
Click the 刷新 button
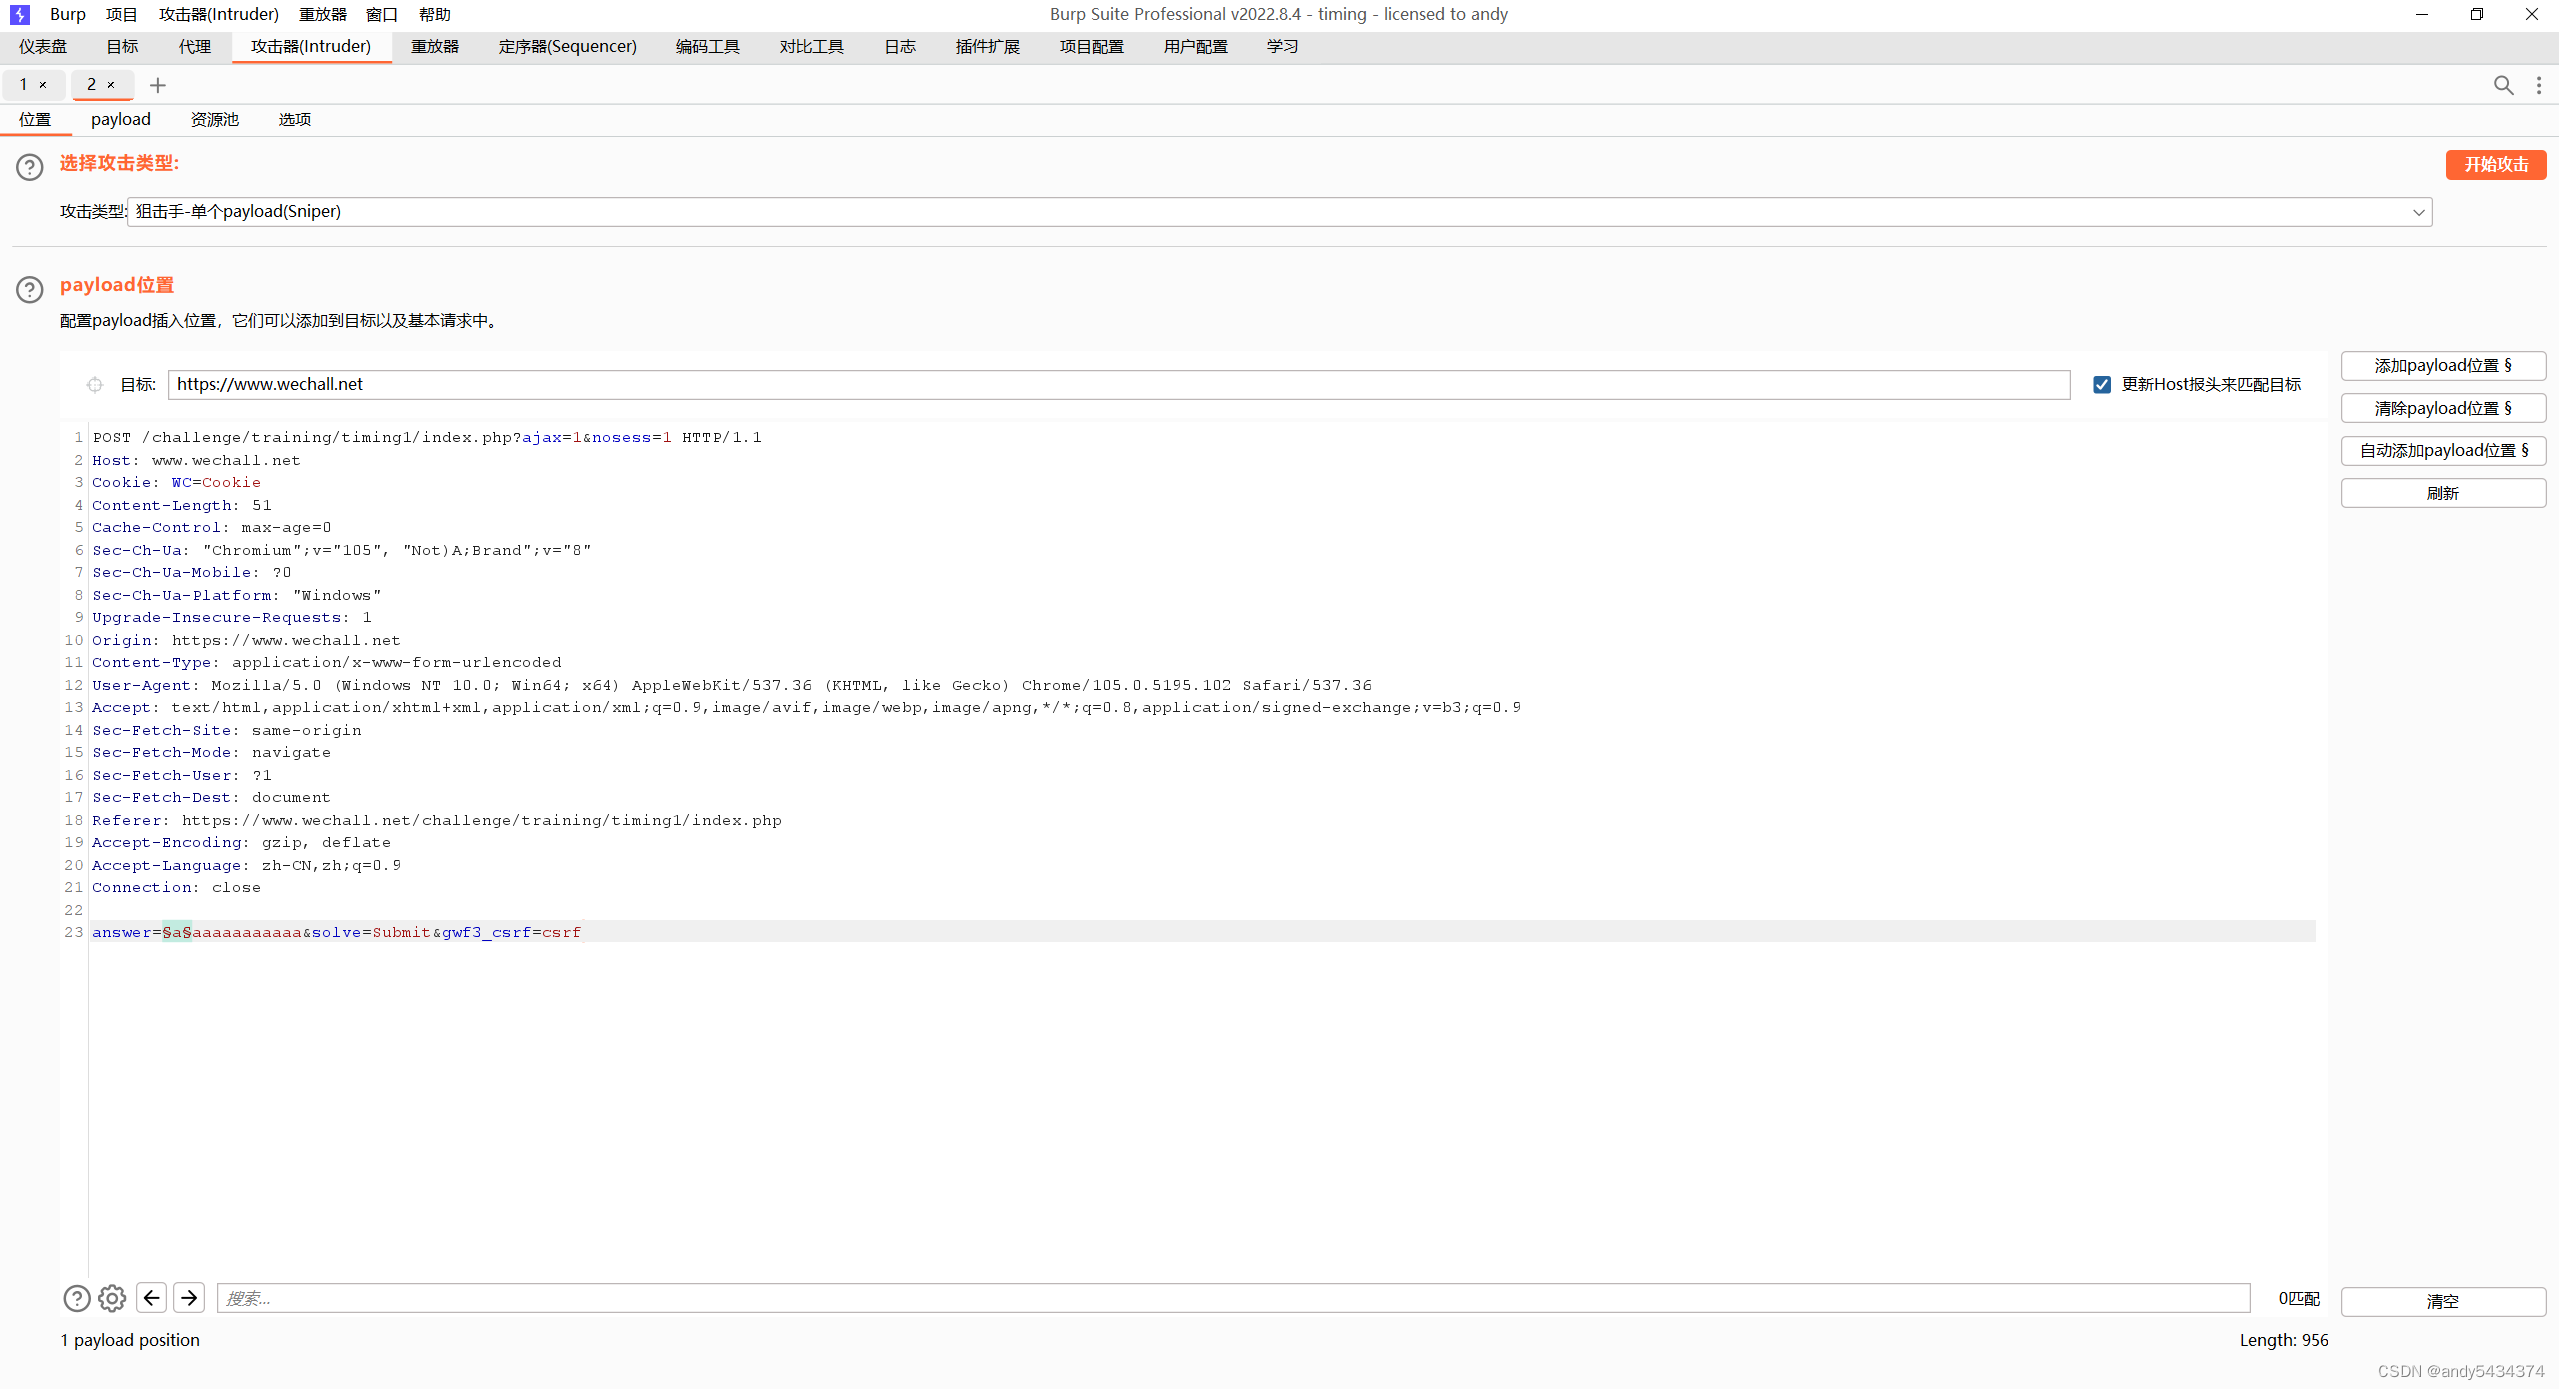pos(2443,493)
